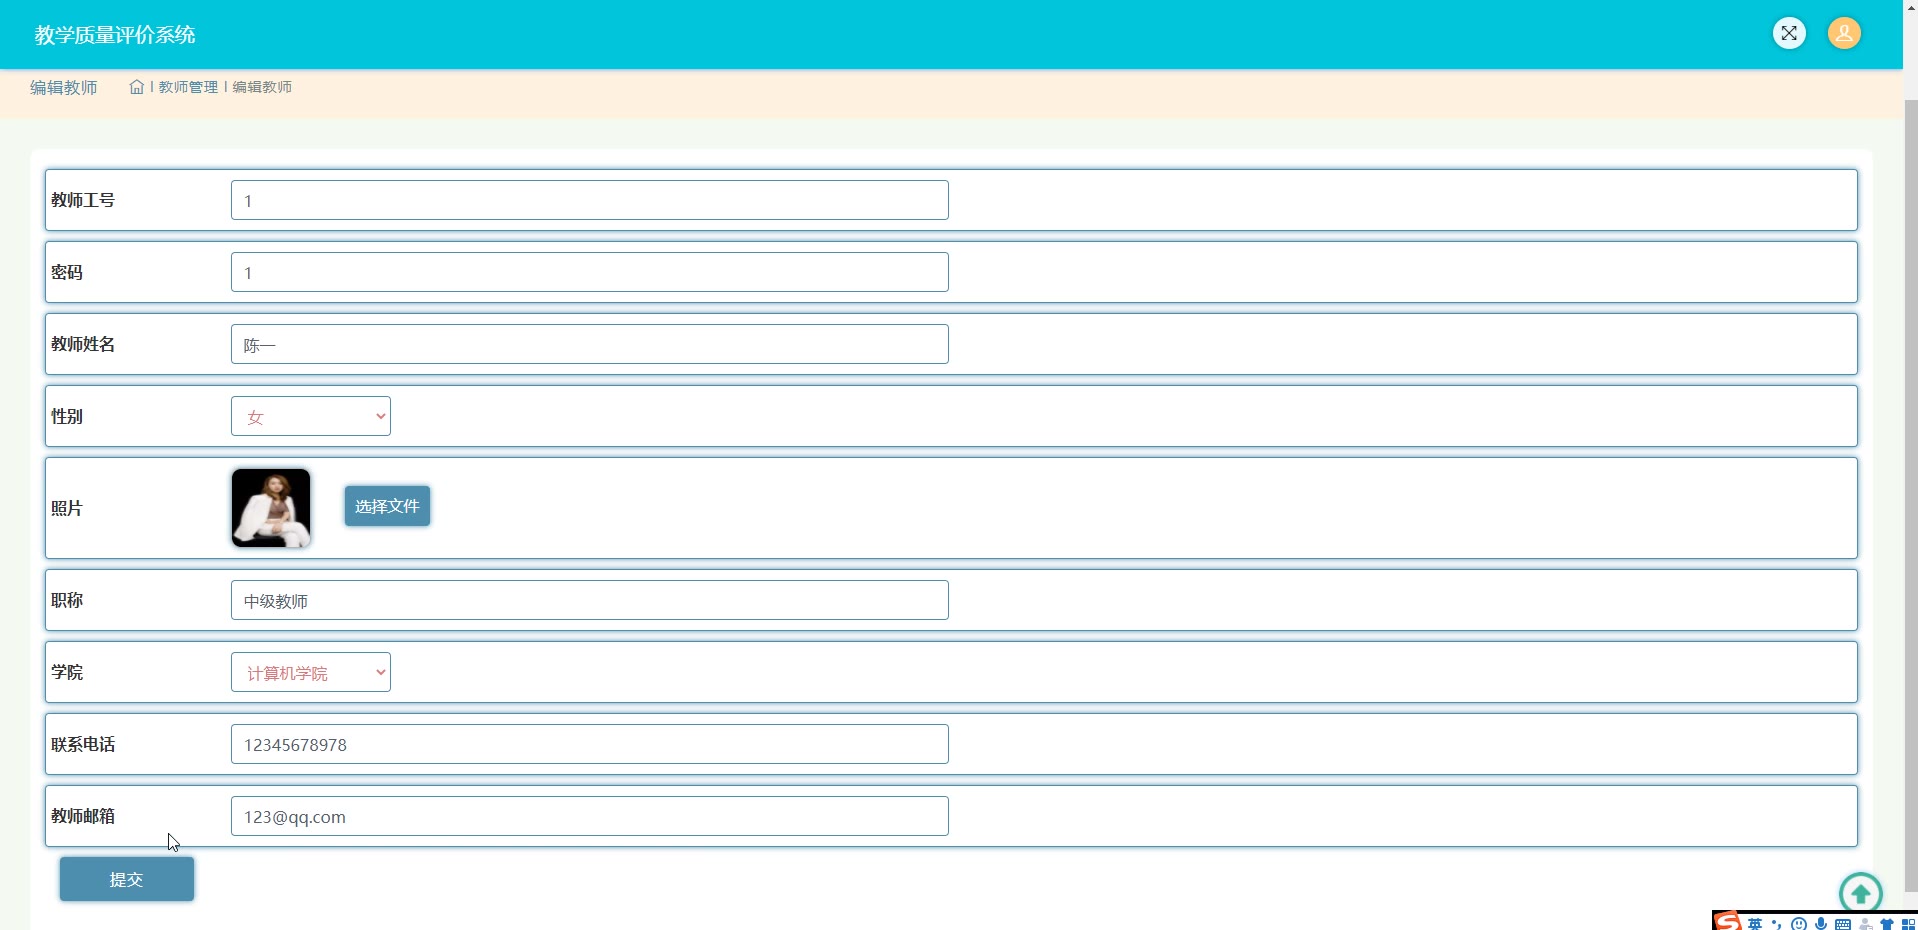Click the 选择文件 upload button
1918x930 pixels.
pyautogui.click(x=387, y=506)
